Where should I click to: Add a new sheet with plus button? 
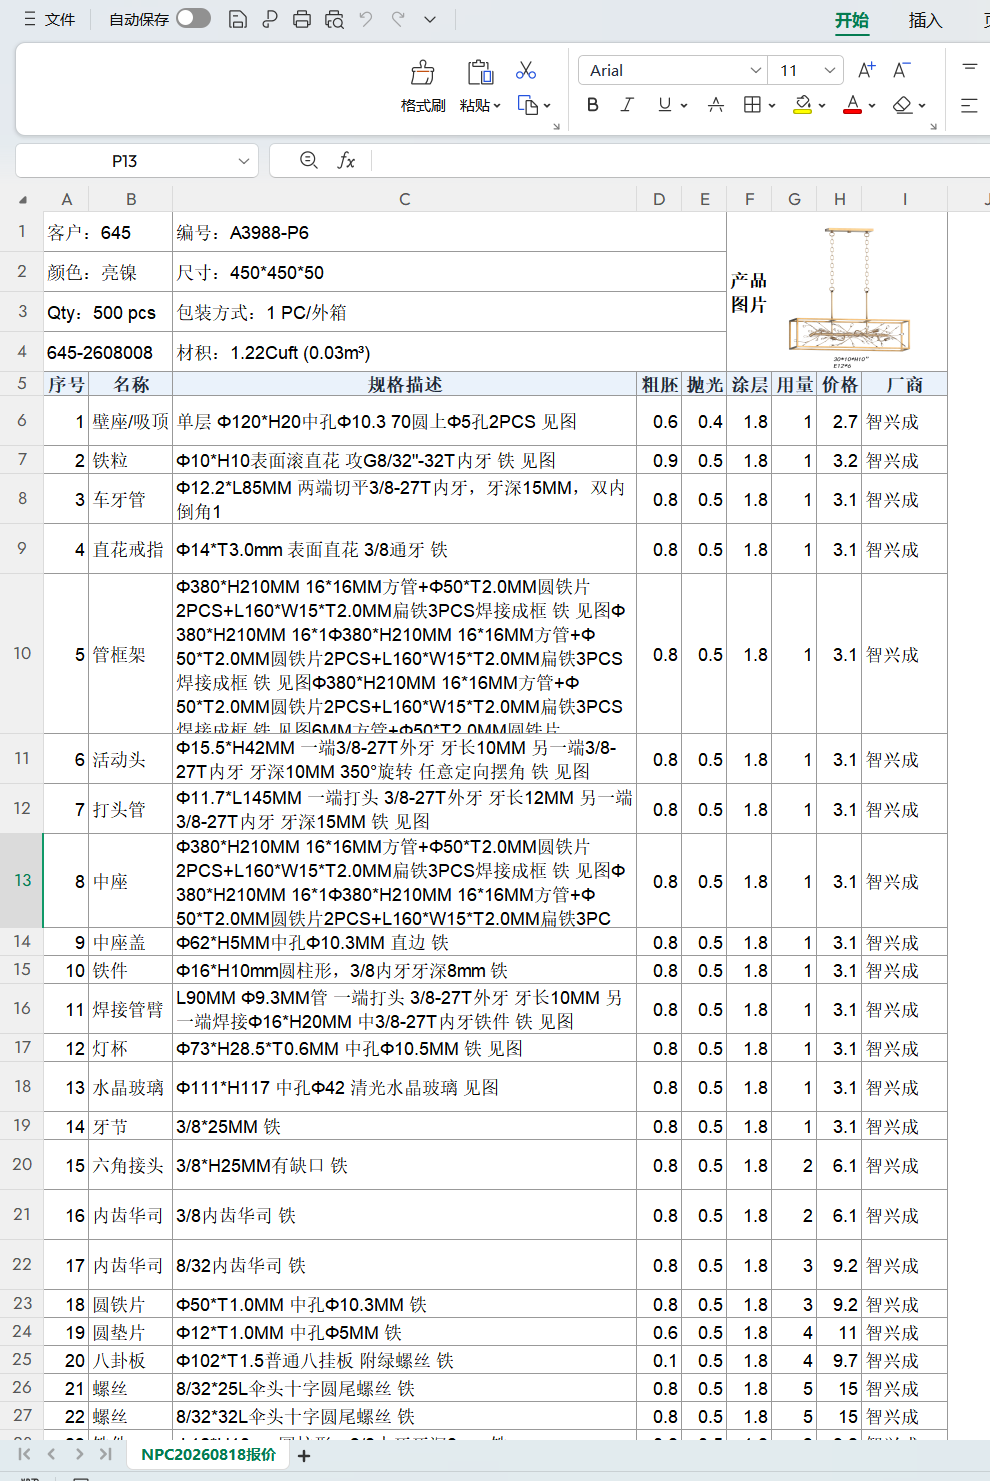304,1456
